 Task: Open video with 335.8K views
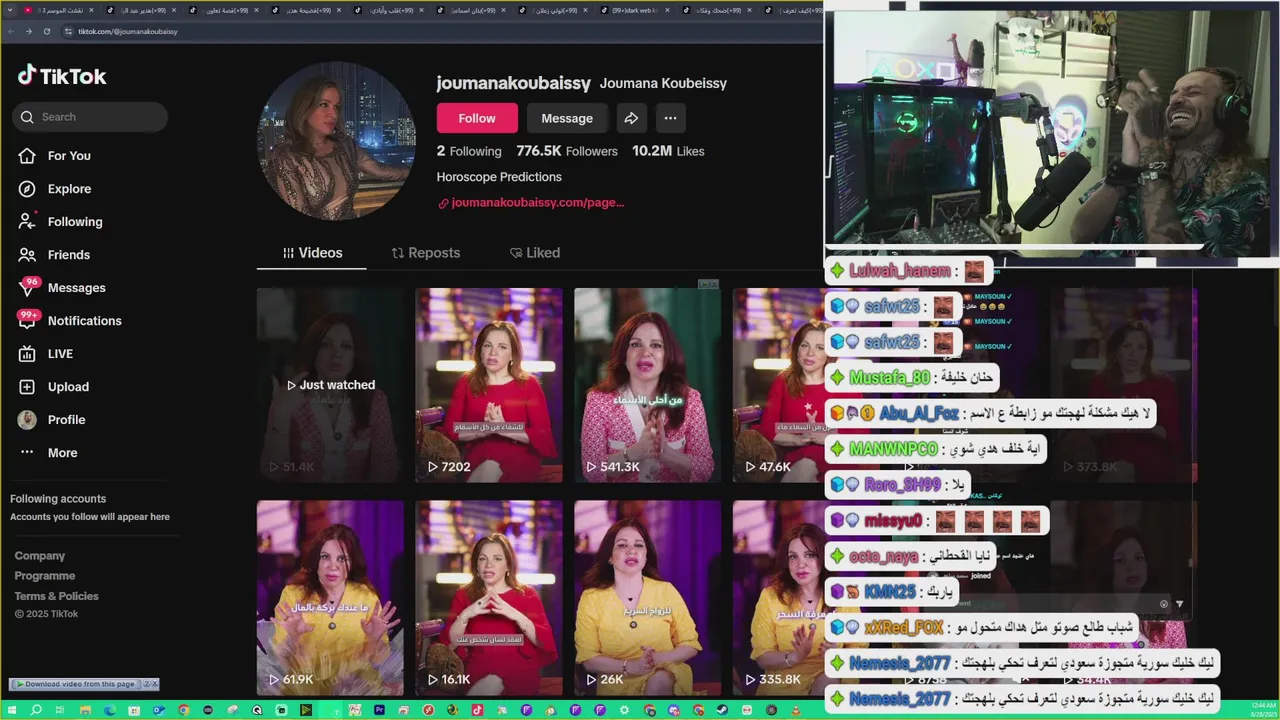pos(778,598)
